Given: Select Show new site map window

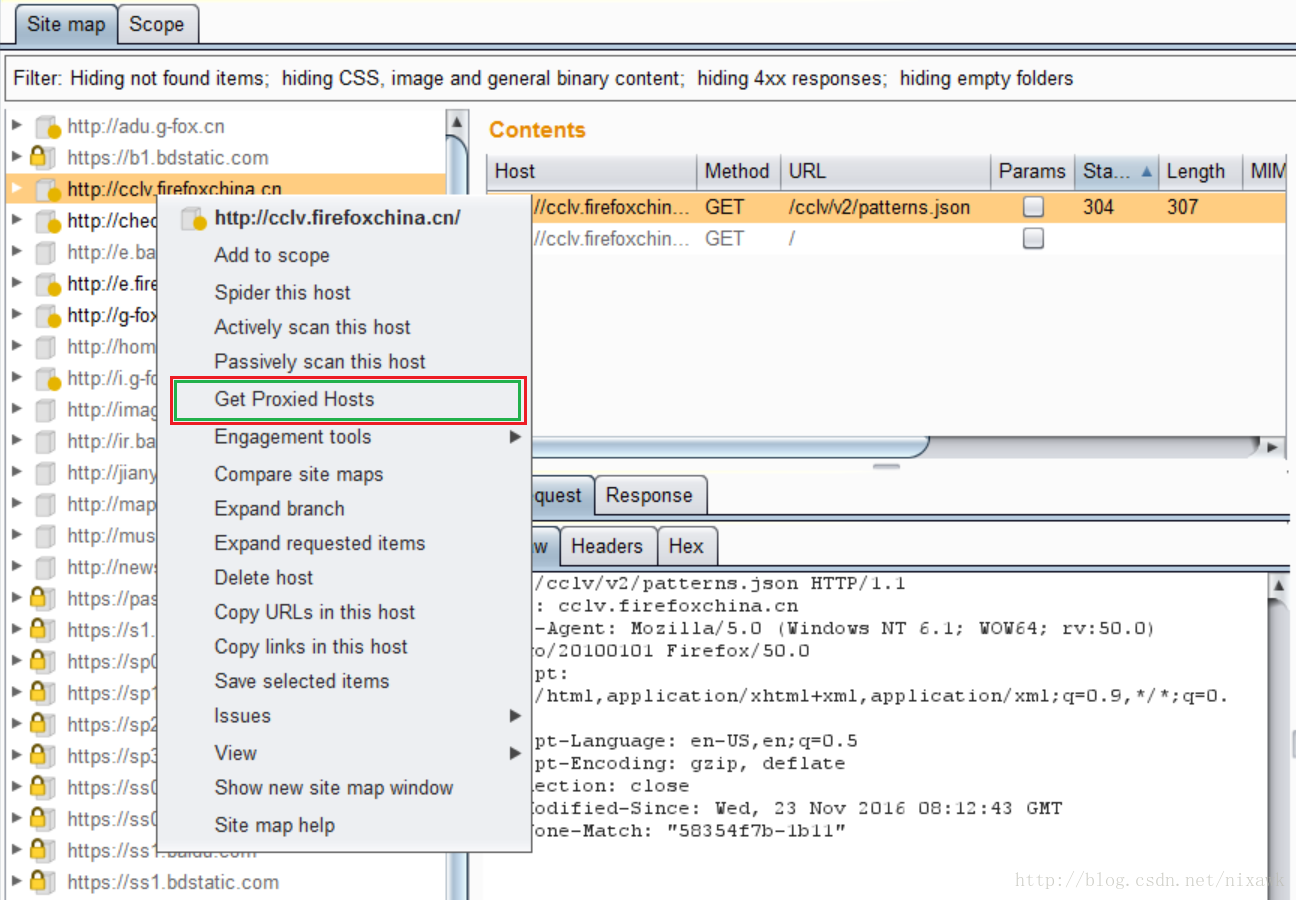Looking at the screenshot, I should 334,788.
